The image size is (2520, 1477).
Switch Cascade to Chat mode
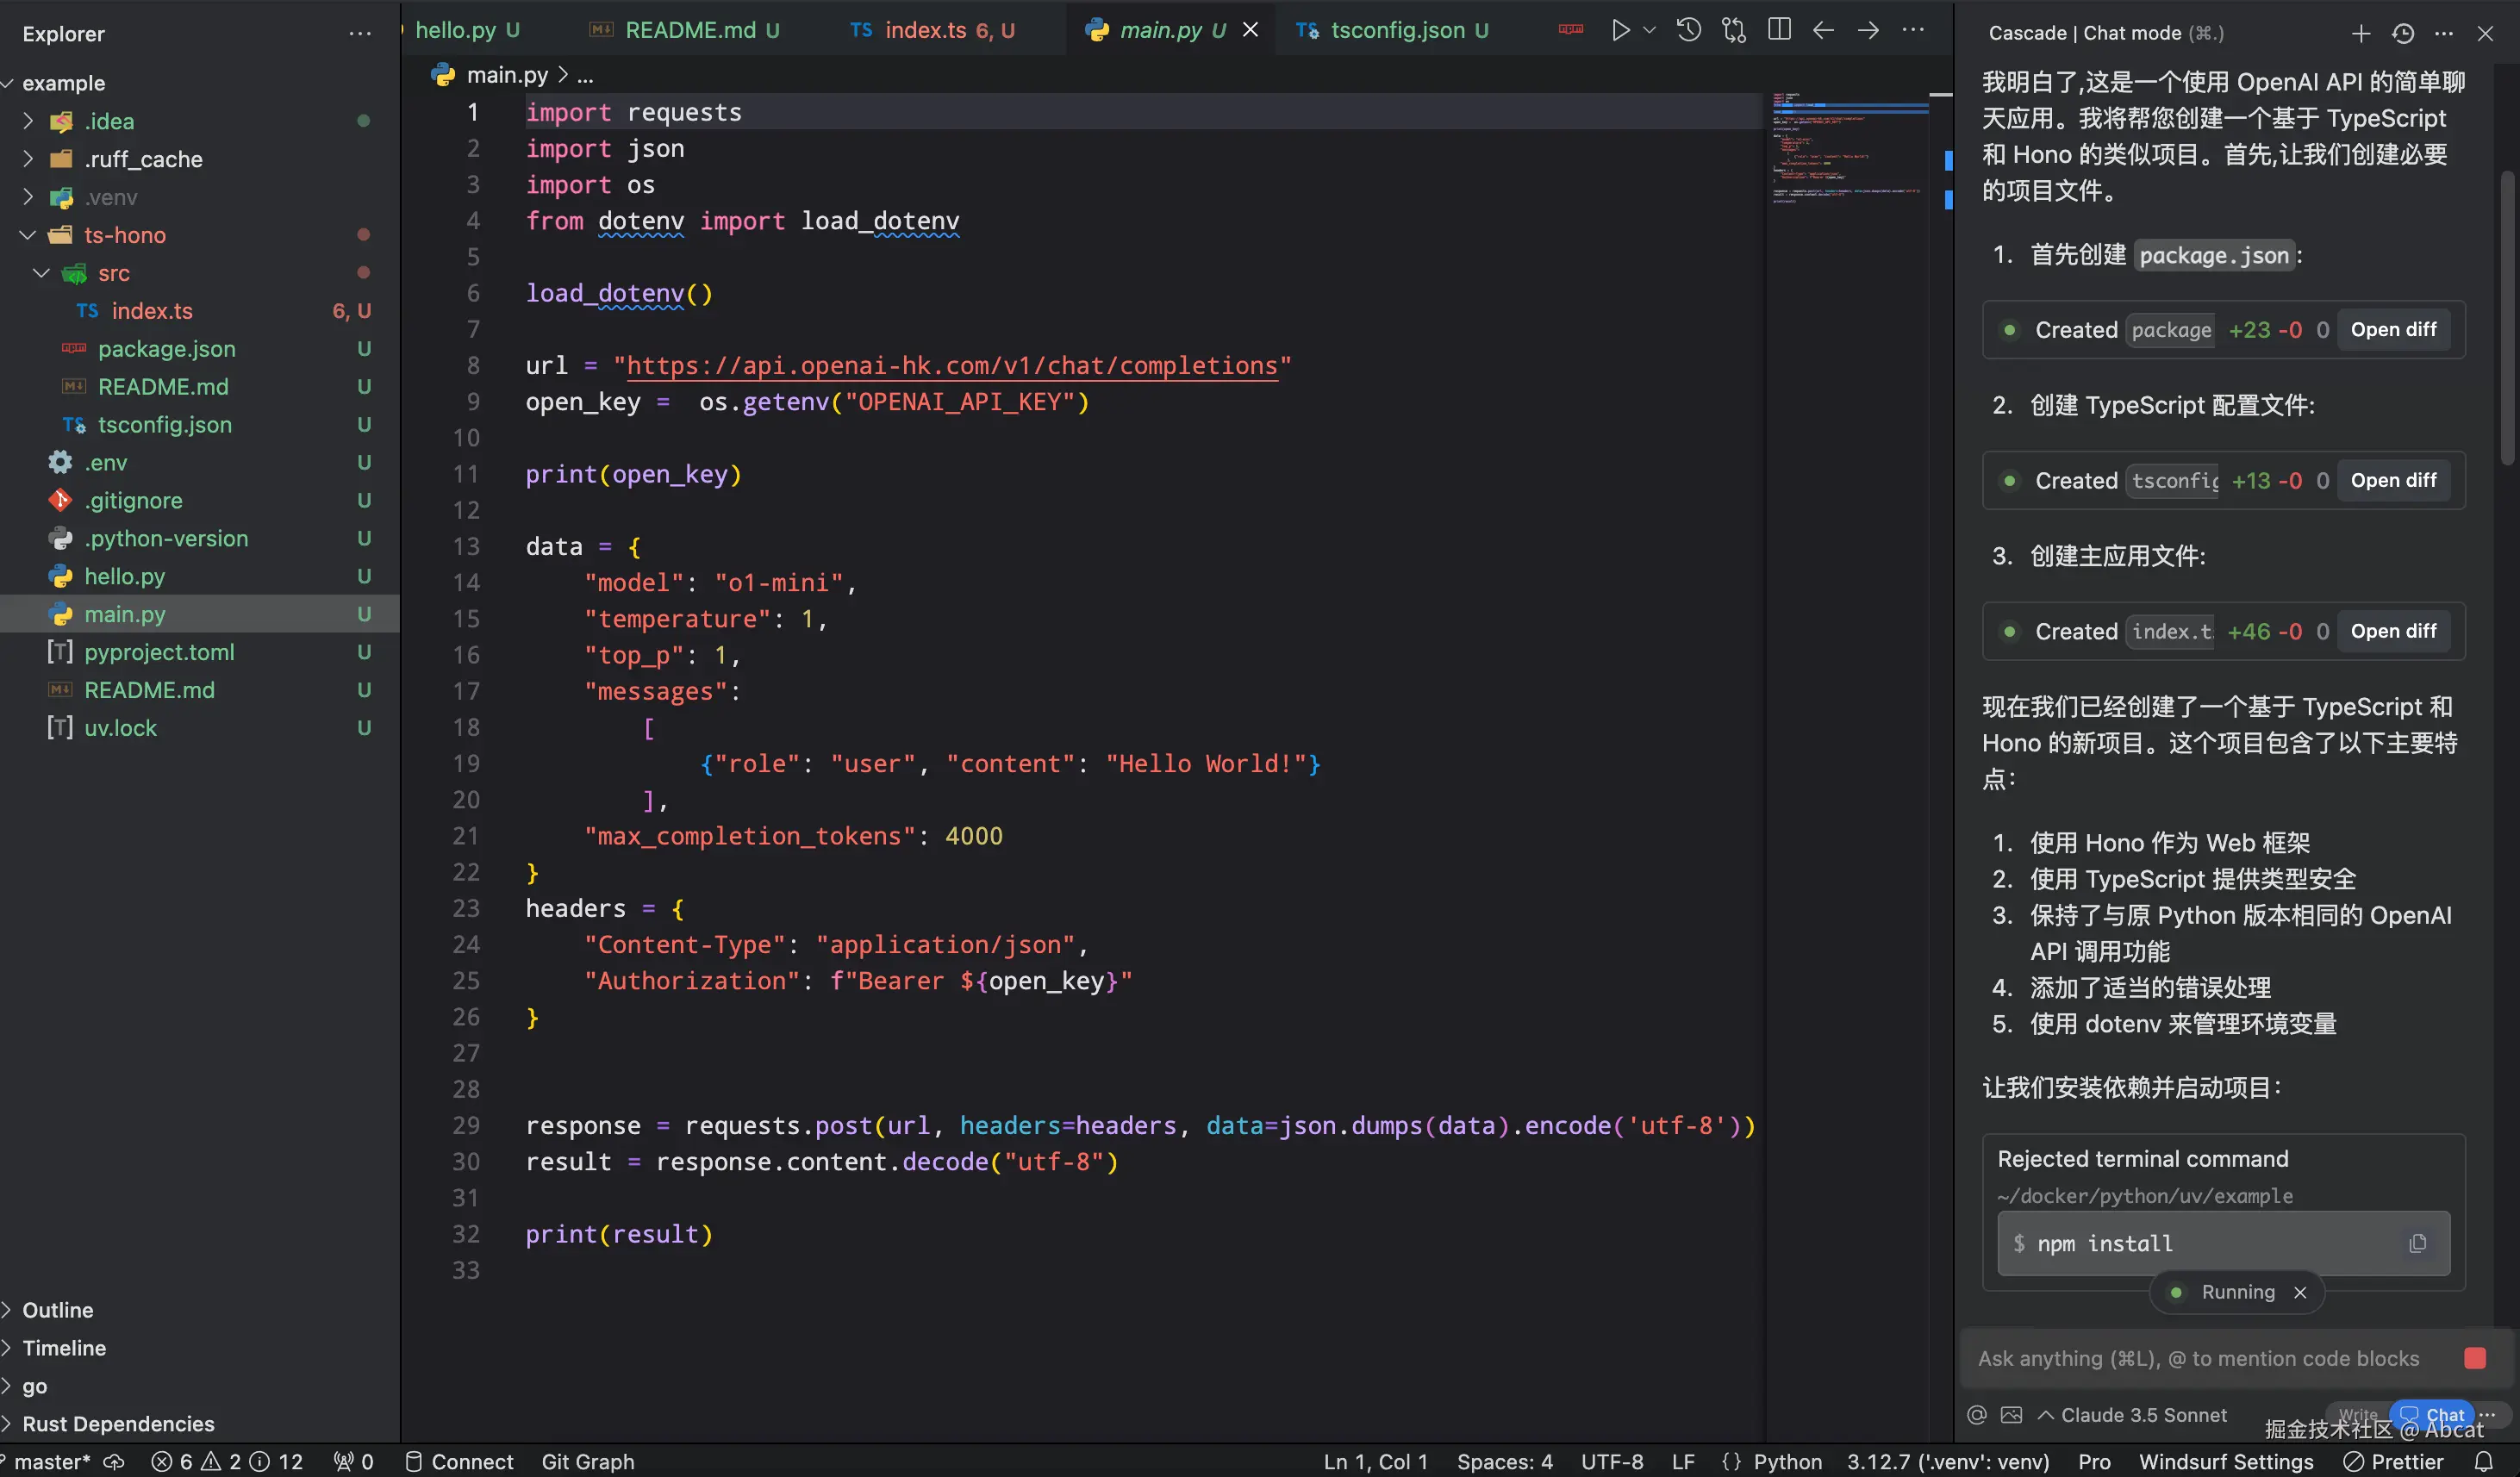tap(2433, 1414)
